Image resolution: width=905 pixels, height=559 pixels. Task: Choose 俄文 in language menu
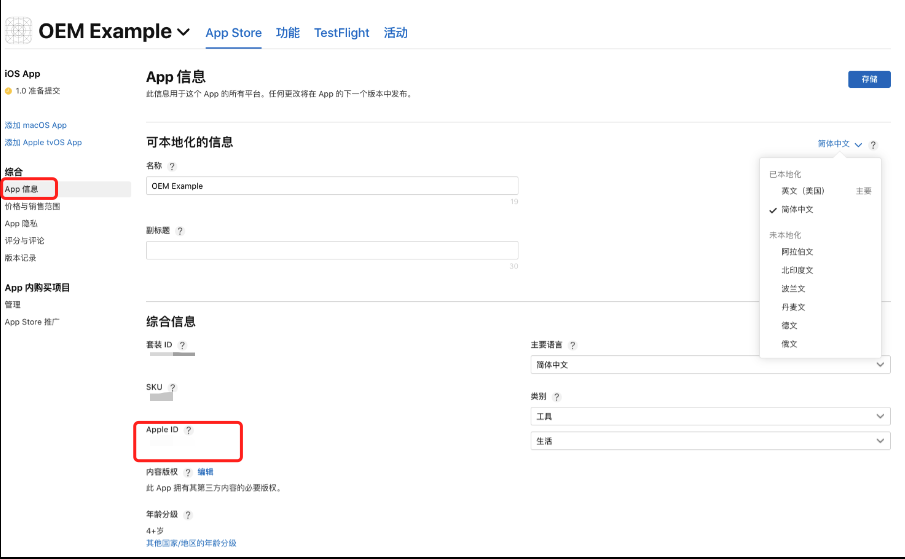(789, 344)
